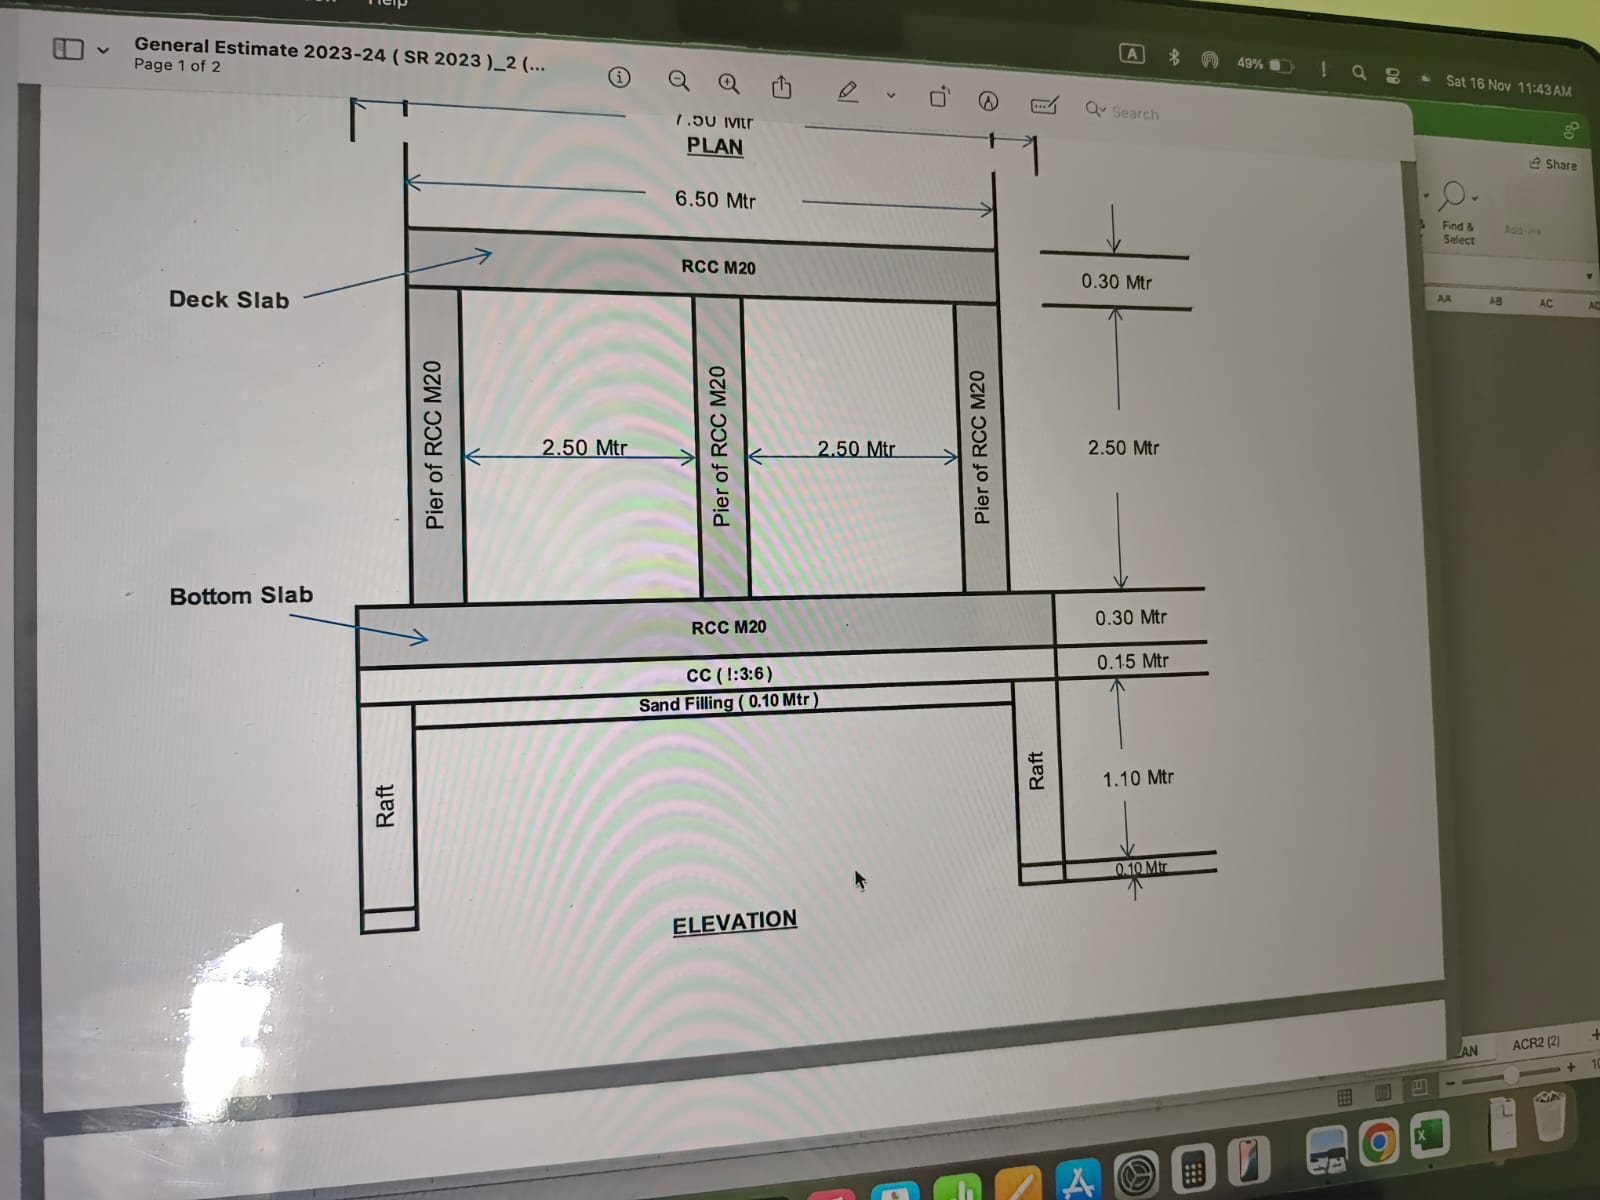
Task: Click the Share button in Excel
Action: tap(1553, 164)
